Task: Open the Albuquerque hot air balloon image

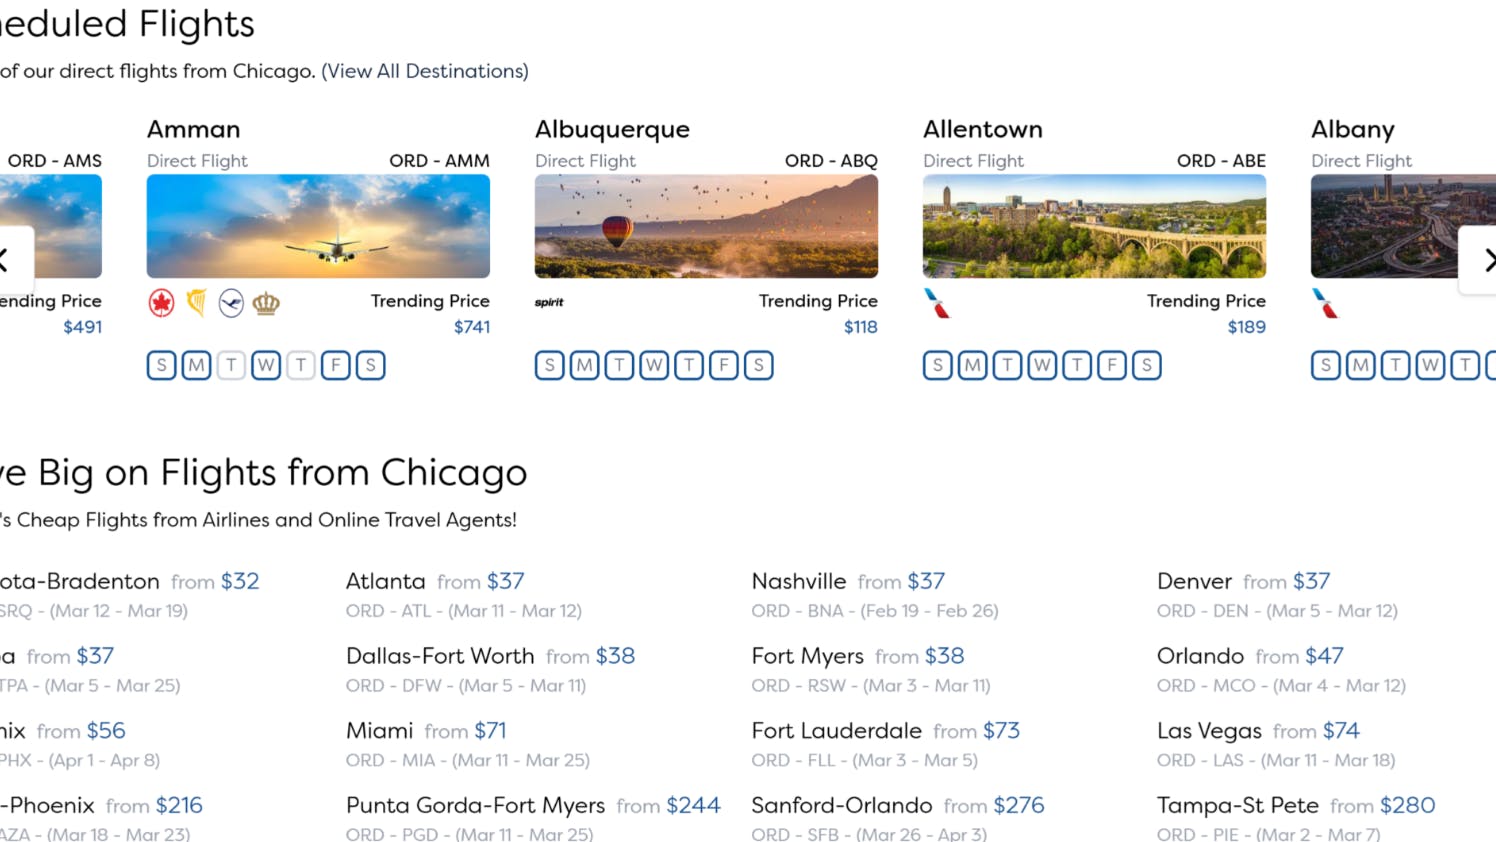Action: tap(706, 226)
